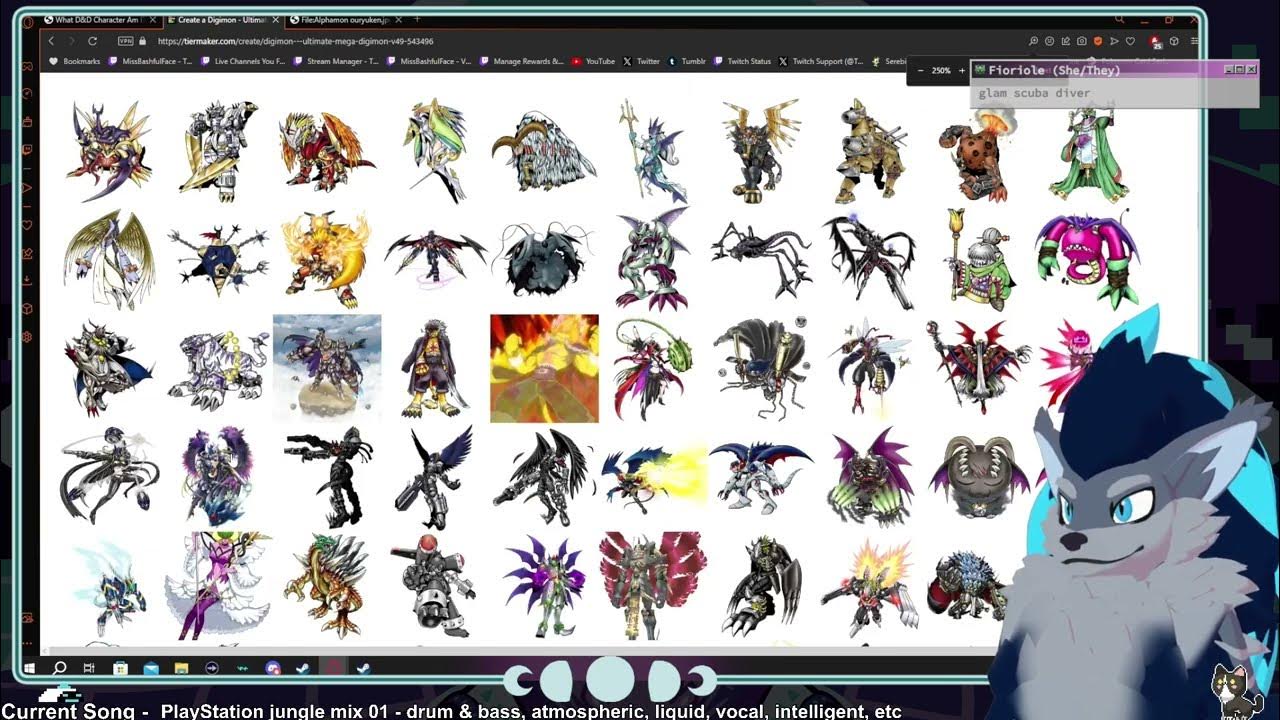Open the orange ad blocker shield

pos(1097,41)
